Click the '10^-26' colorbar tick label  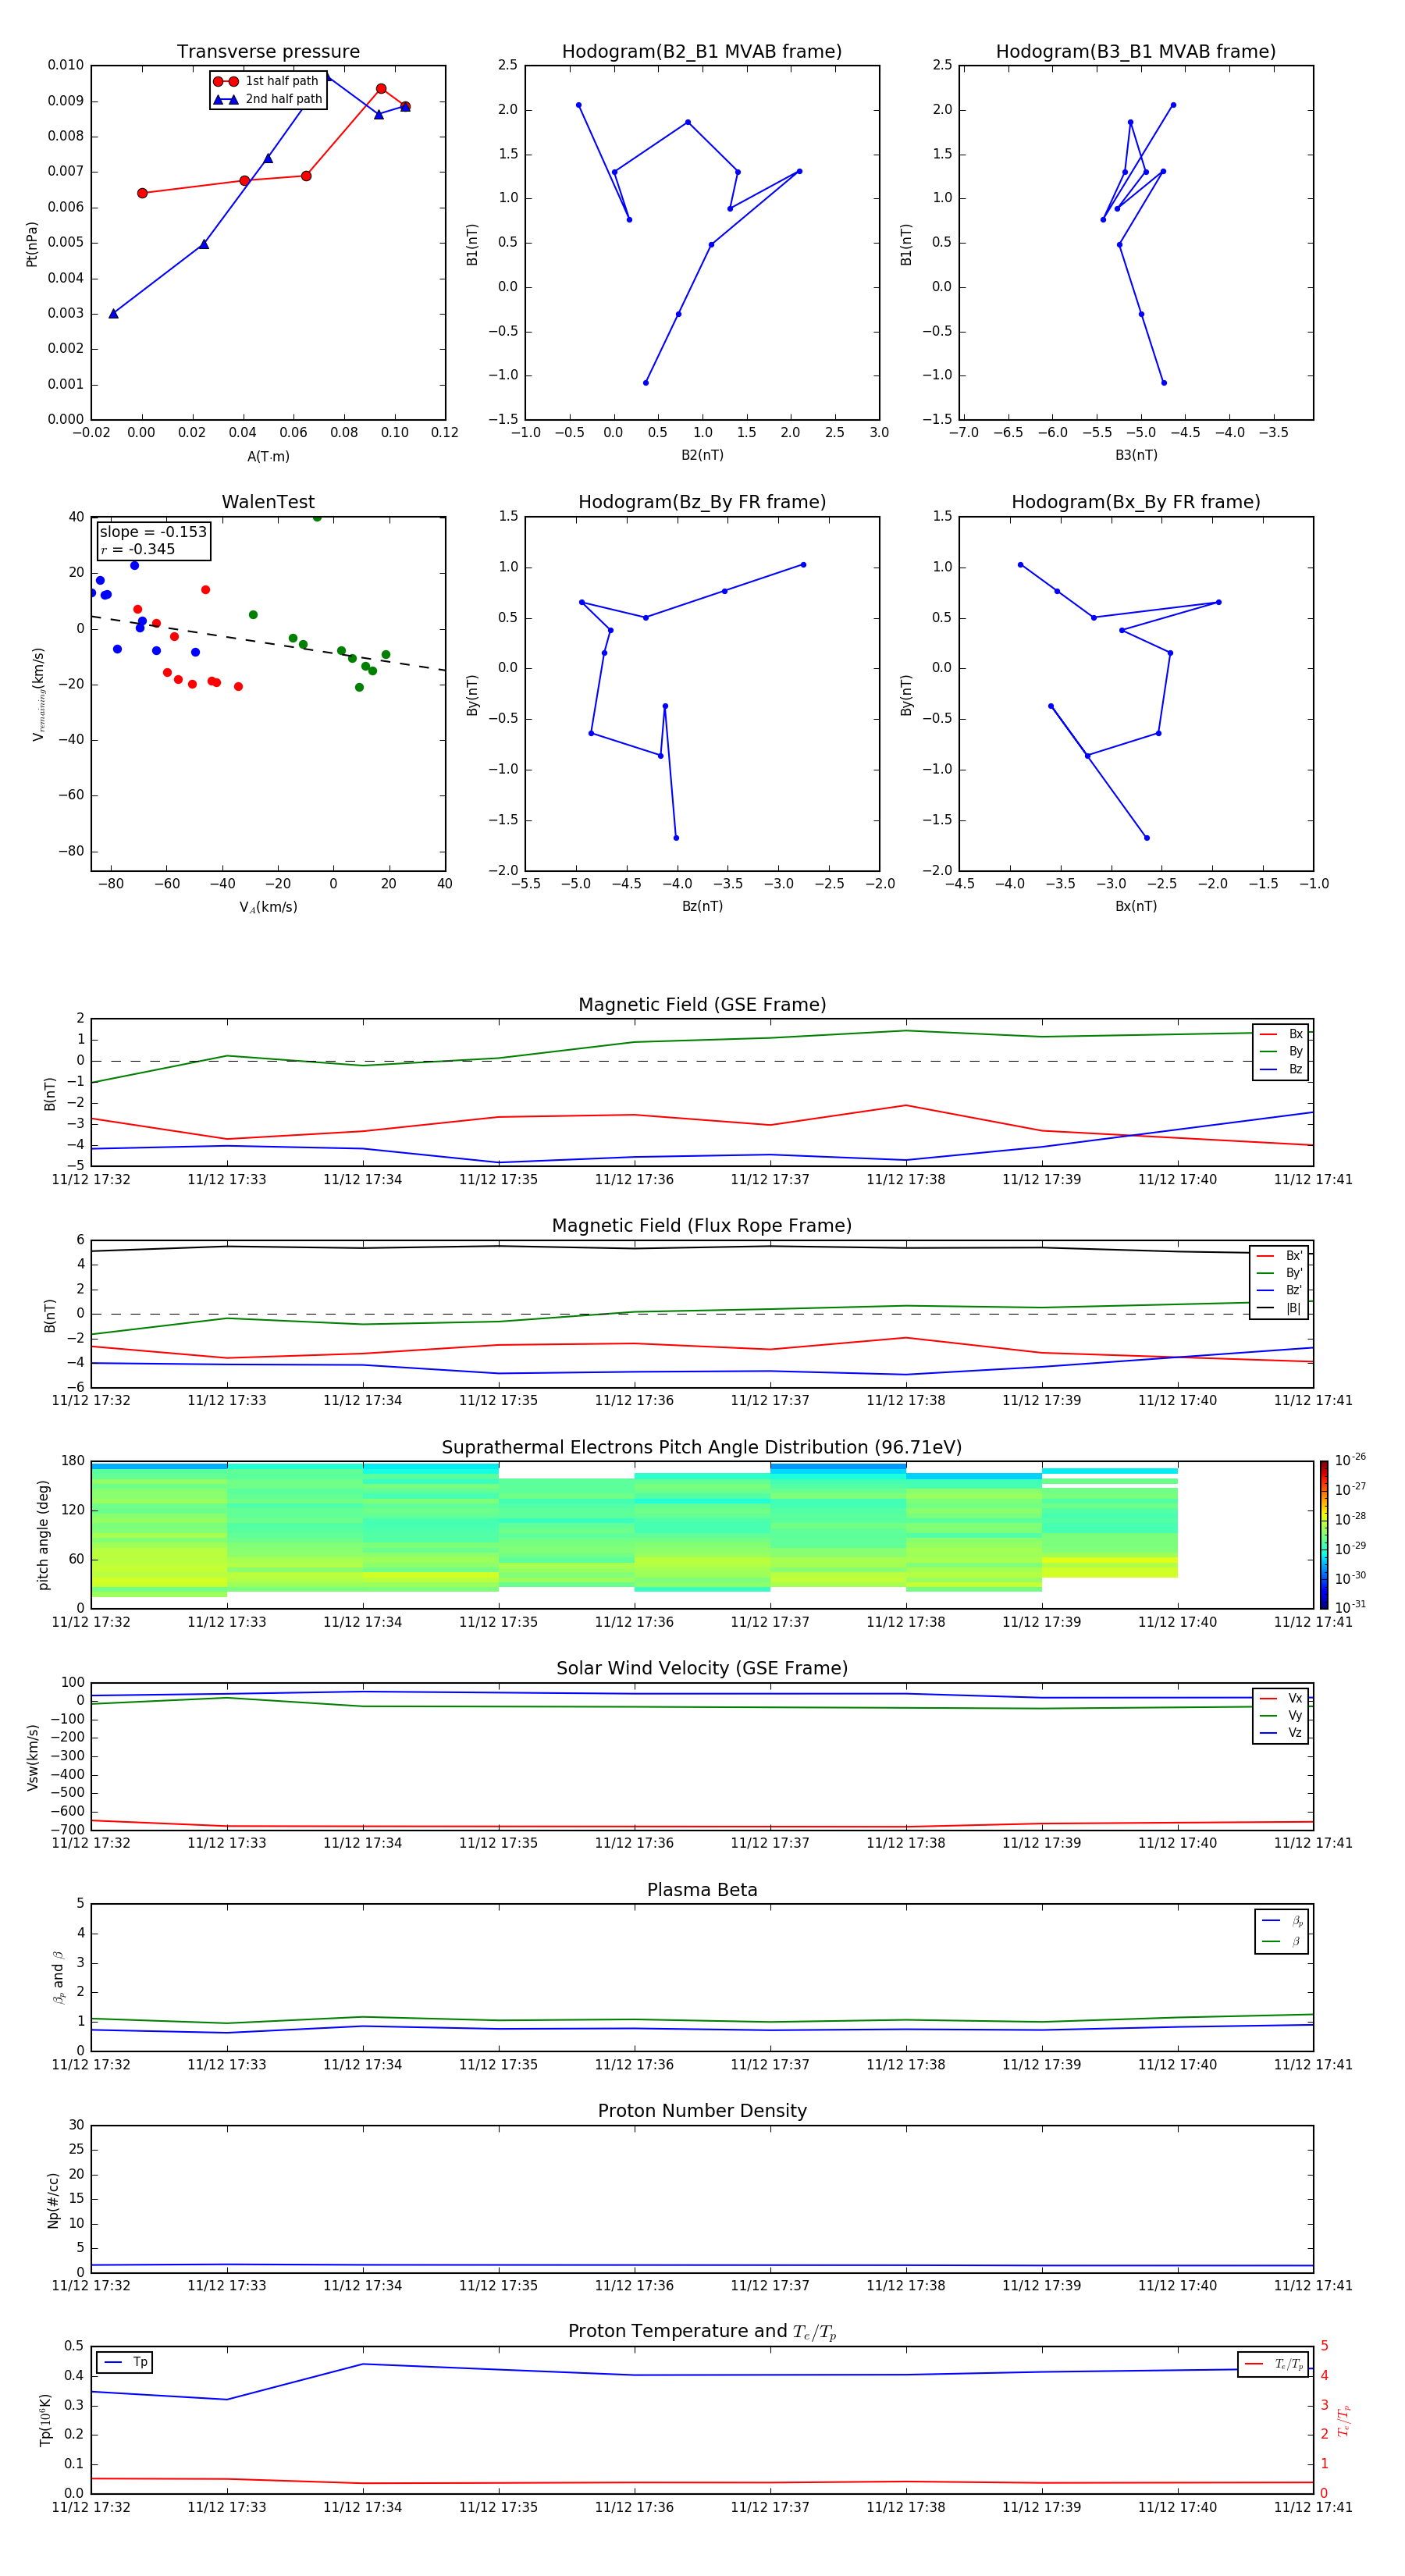pyautogui.click(x=1350, y=1460)
